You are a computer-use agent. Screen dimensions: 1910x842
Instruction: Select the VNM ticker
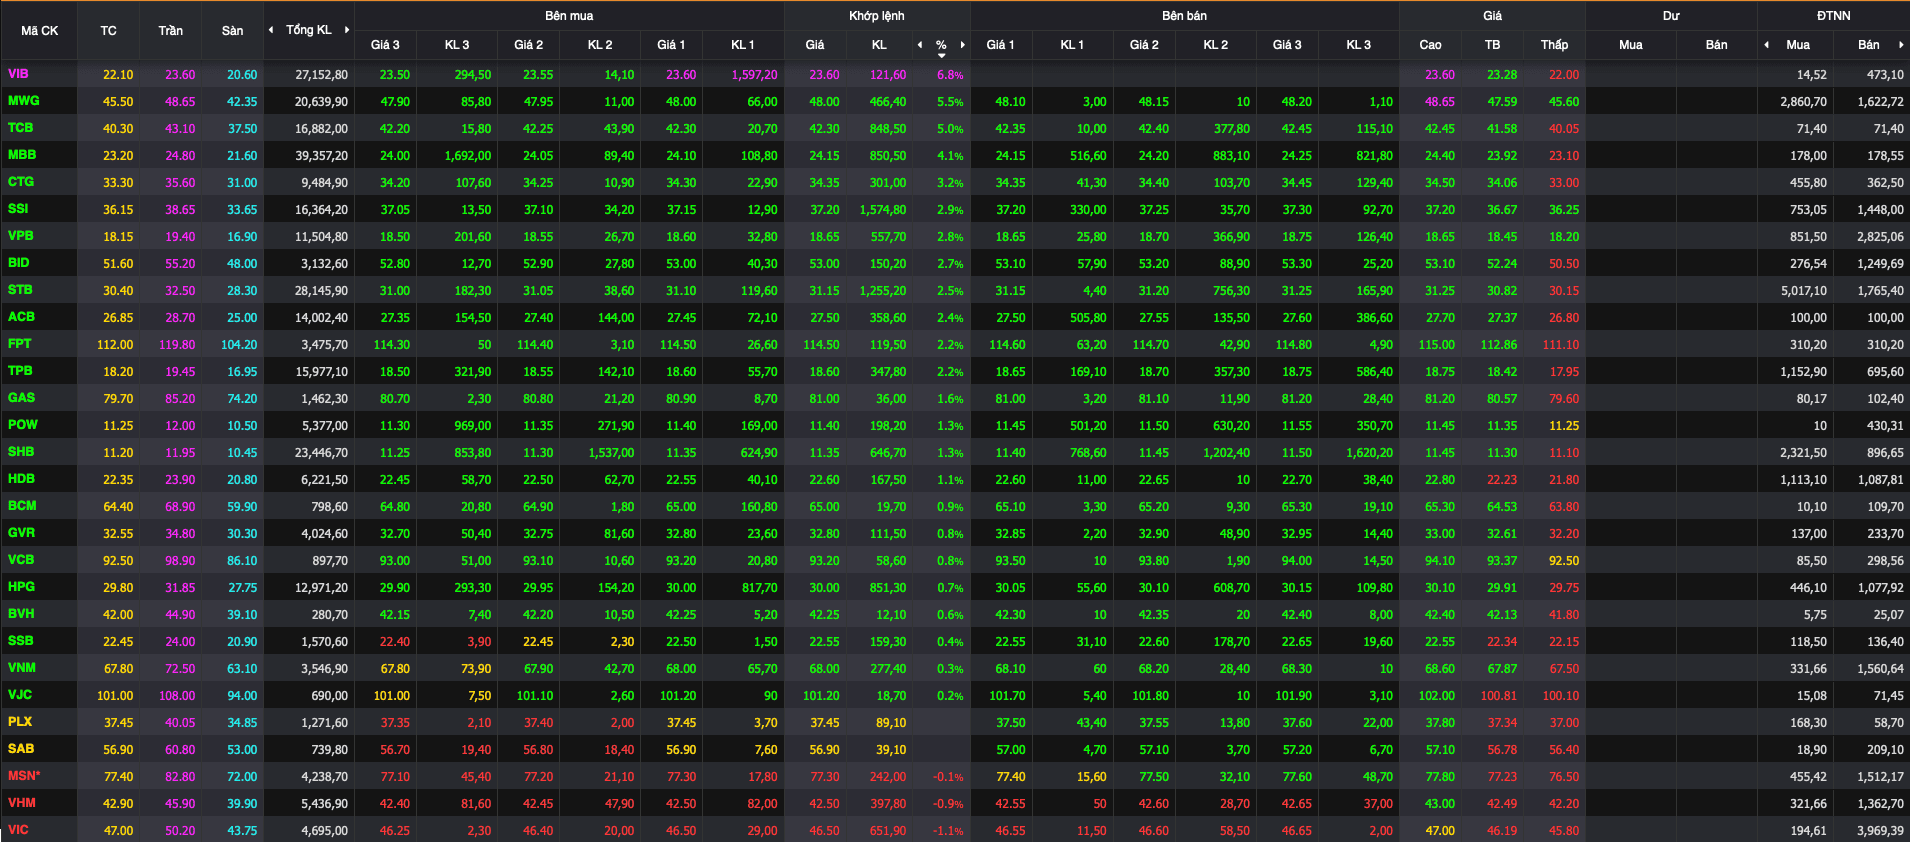point(22,668)
